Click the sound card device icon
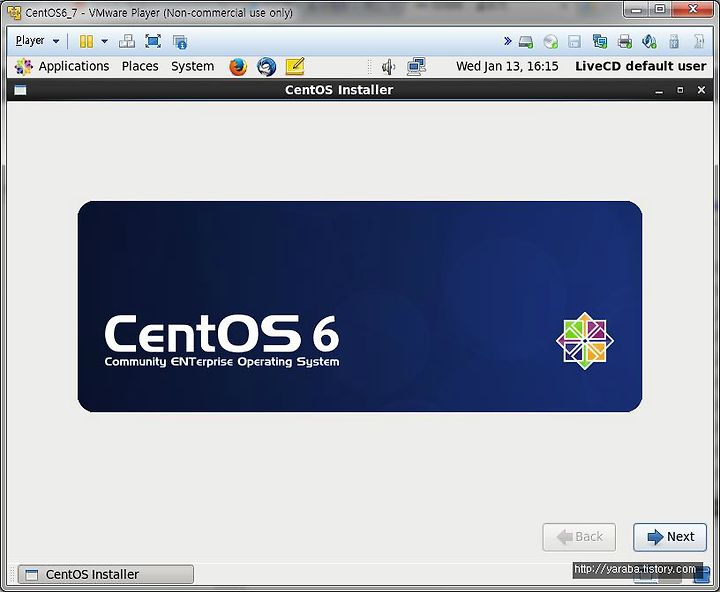Screen dimensions: 720x592 coord(649,42)
